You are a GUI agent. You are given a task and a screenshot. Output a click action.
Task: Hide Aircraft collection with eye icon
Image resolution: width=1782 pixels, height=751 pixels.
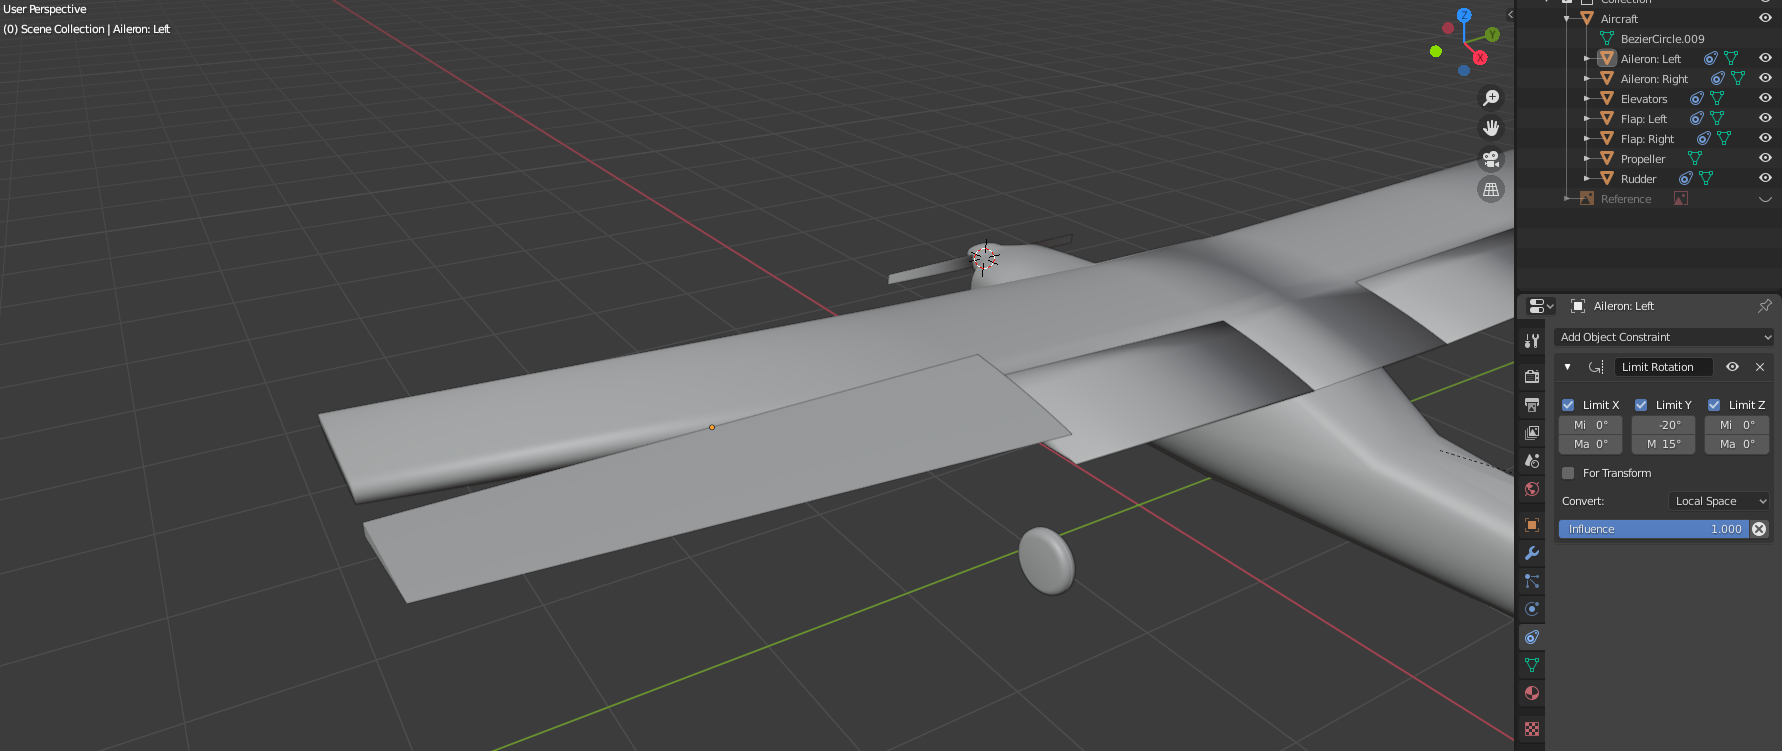[x=1765, y=18]
